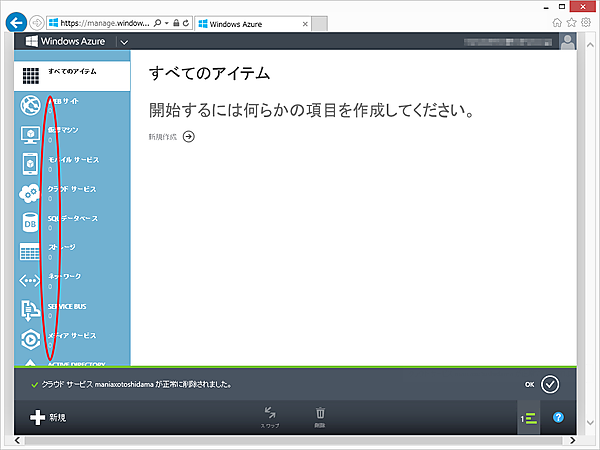
Task: Open the Service Bus icon
Action: click(31, 310)
